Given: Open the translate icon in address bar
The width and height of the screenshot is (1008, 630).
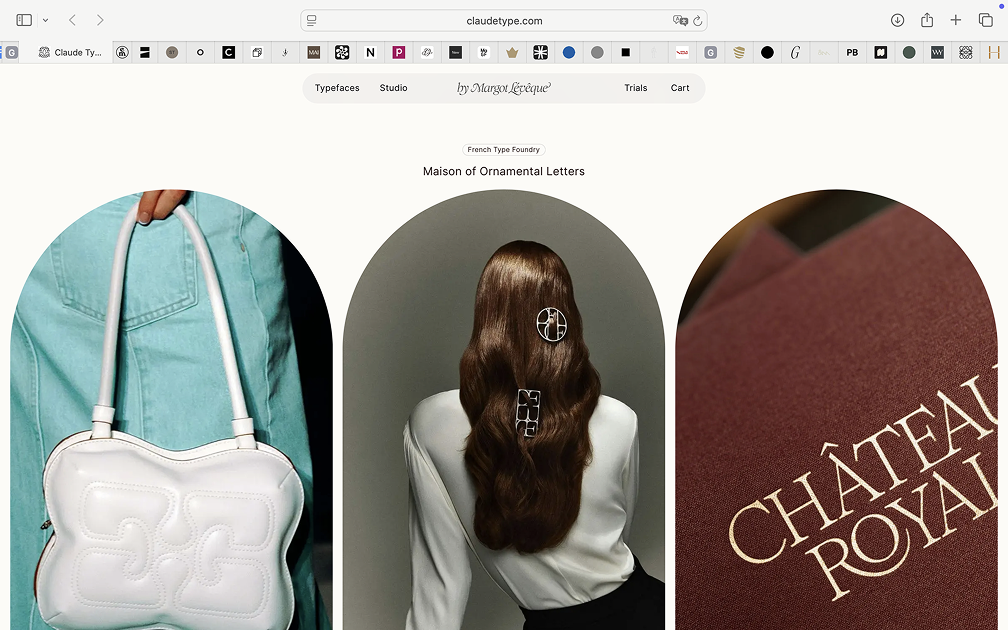Looking at the screenshot, I should (680, 21).
